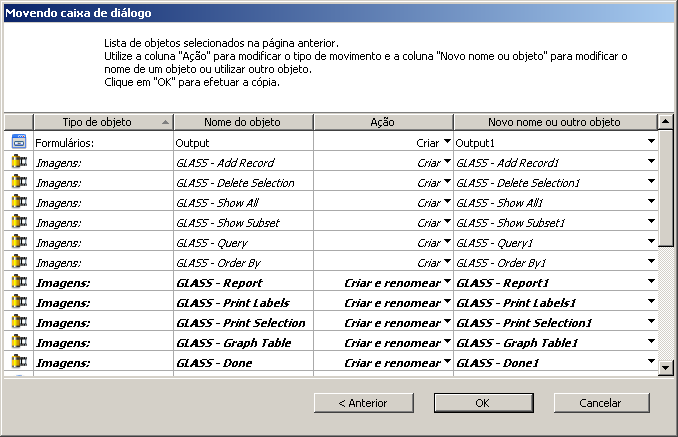The width and height of the screenshot is (678, 437).
Task: Click image icon for GLASS - Add Record
Action: click(x=17, y=162)
